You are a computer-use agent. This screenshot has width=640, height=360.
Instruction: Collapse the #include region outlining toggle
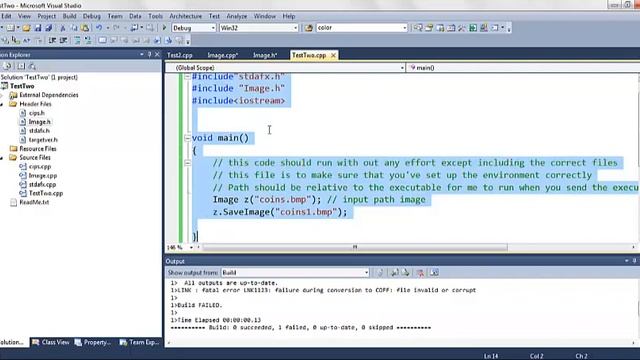(187, 76)
